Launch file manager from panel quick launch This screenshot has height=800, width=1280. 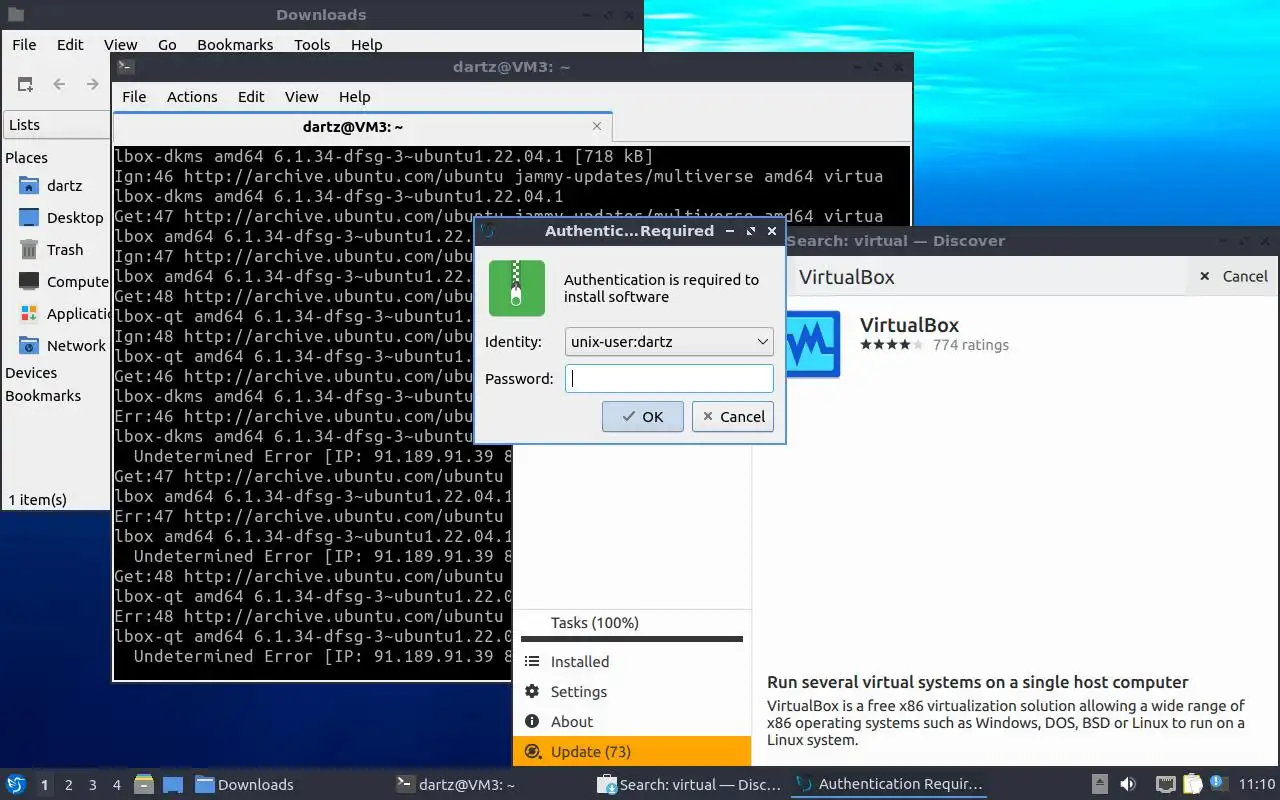[143, 784]
